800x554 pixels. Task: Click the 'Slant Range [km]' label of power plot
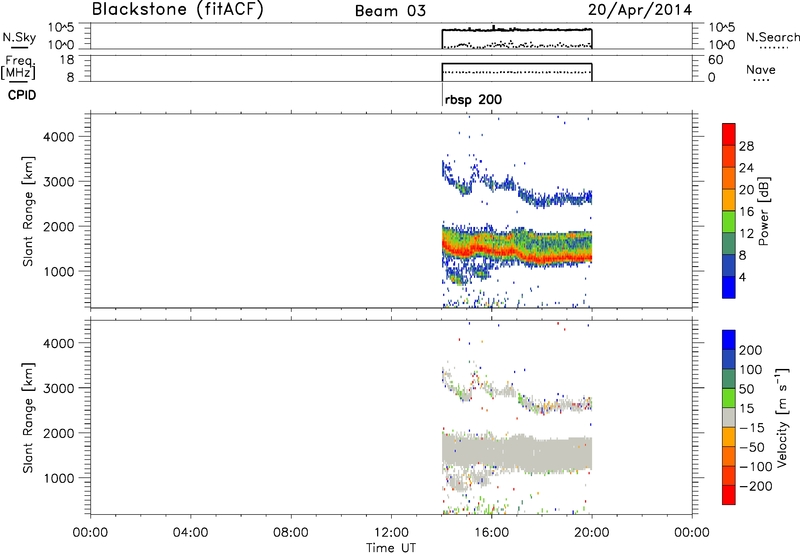[x=28, y=211]
